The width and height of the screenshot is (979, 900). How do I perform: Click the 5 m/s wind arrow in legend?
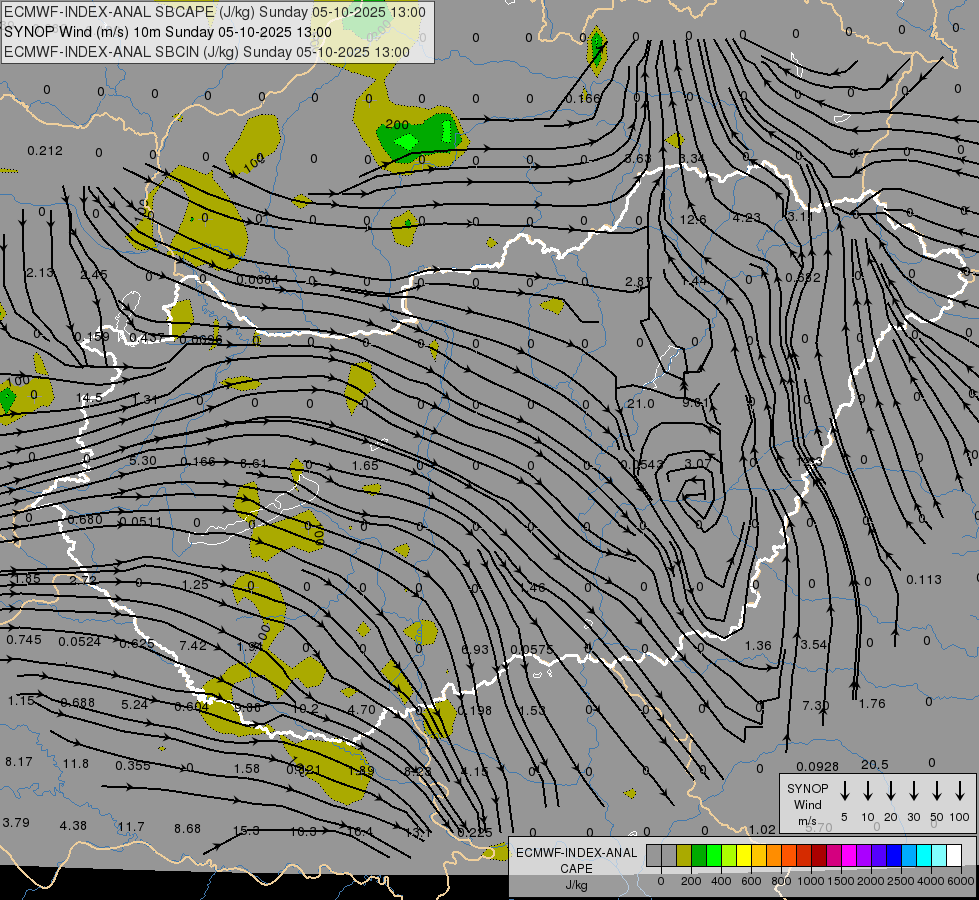[x=845, y=791]
